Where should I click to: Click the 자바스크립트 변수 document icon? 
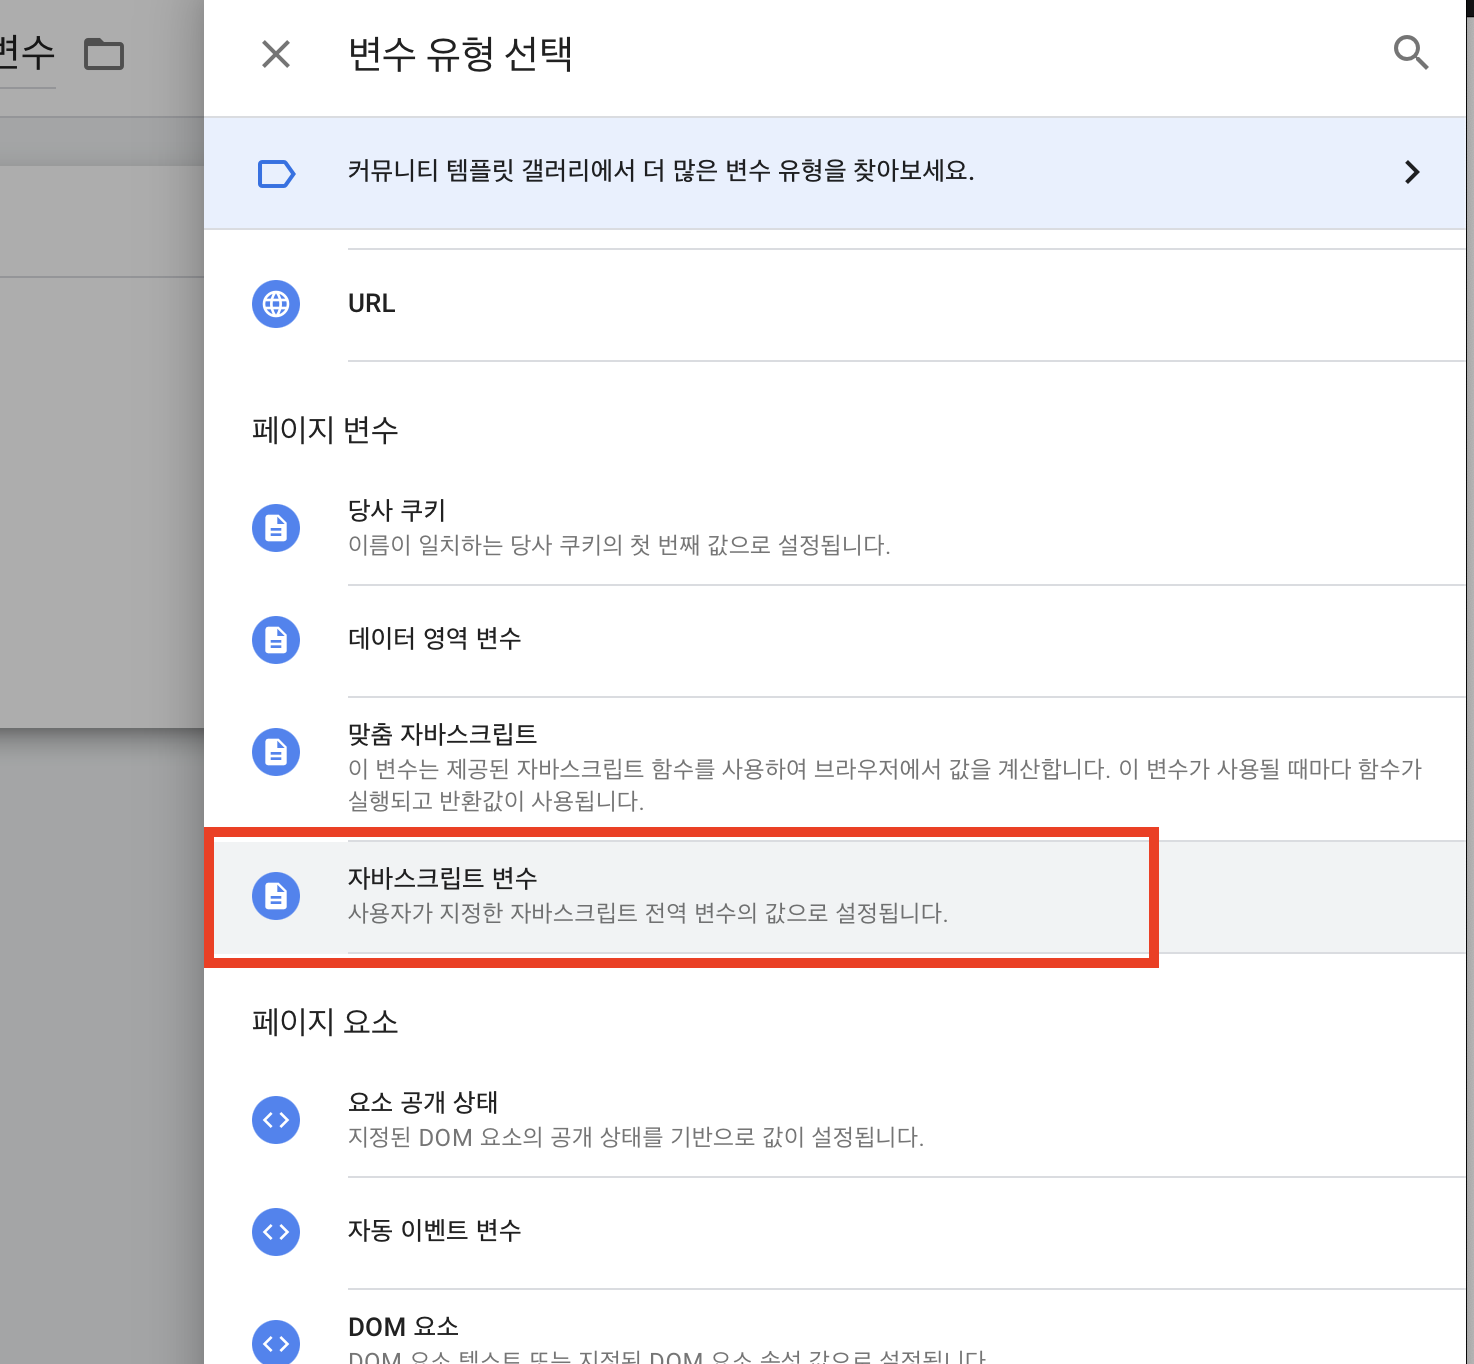pos(275,897)
